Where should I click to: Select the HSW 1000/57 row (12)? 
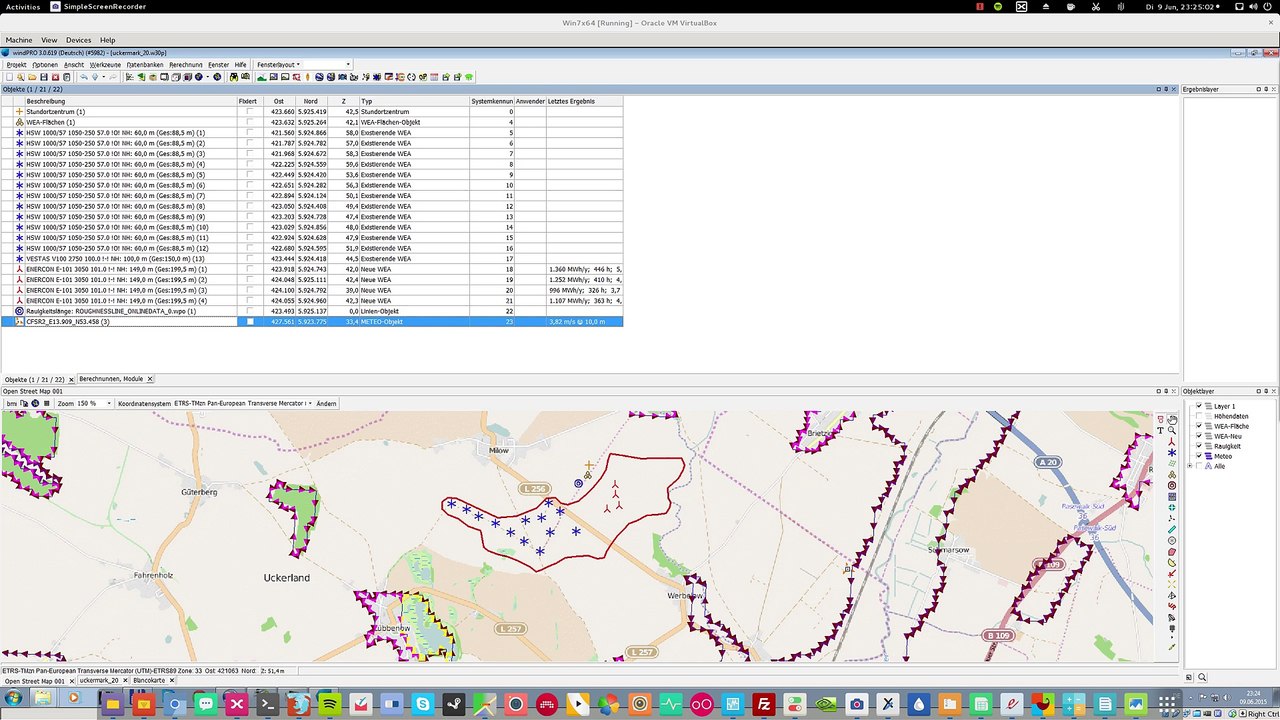tap(312, 248)
